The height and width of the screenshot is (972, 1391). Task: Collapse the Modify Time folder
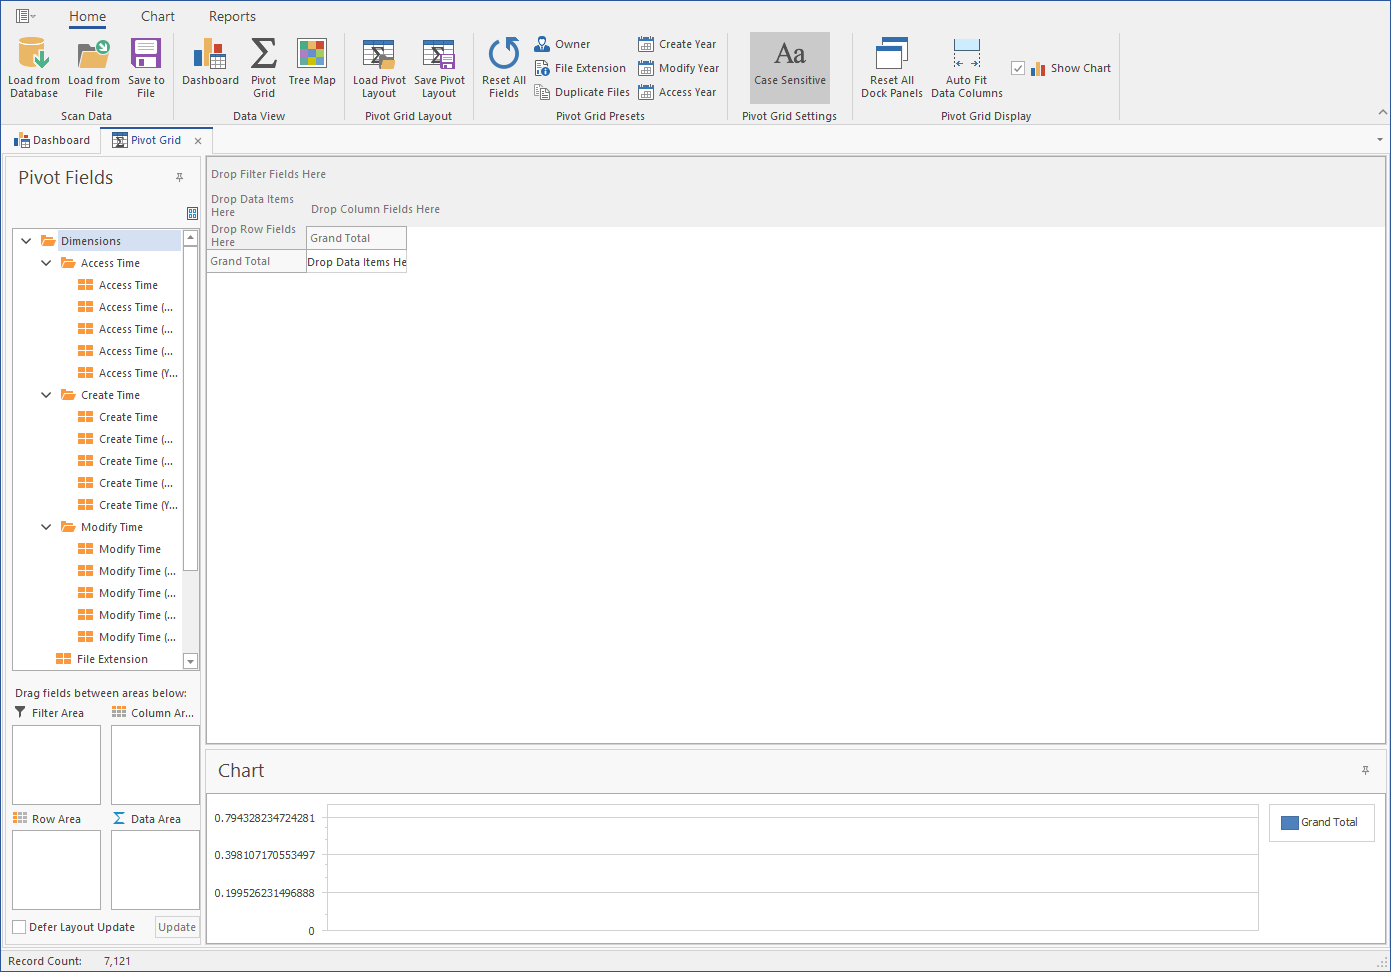pyautogui.click(x=46, y=527)
